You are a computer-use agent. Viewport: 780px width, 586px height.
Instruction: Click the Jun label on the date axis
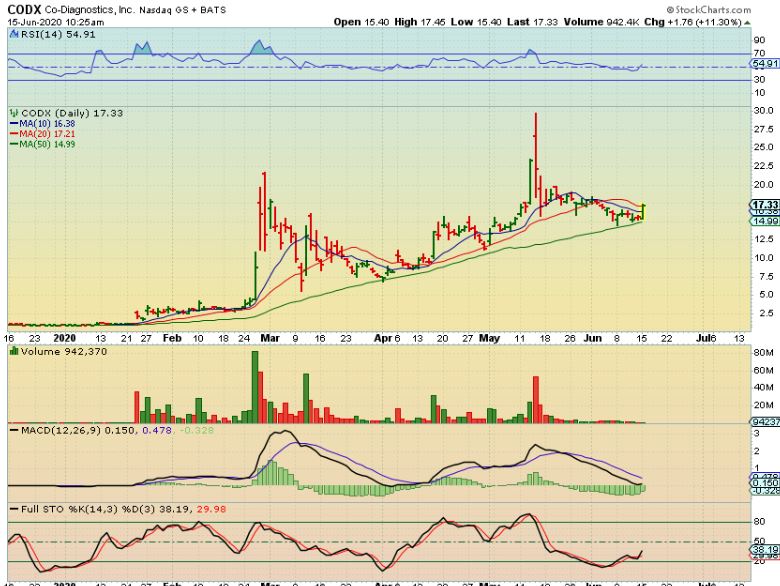coord(592,338)
